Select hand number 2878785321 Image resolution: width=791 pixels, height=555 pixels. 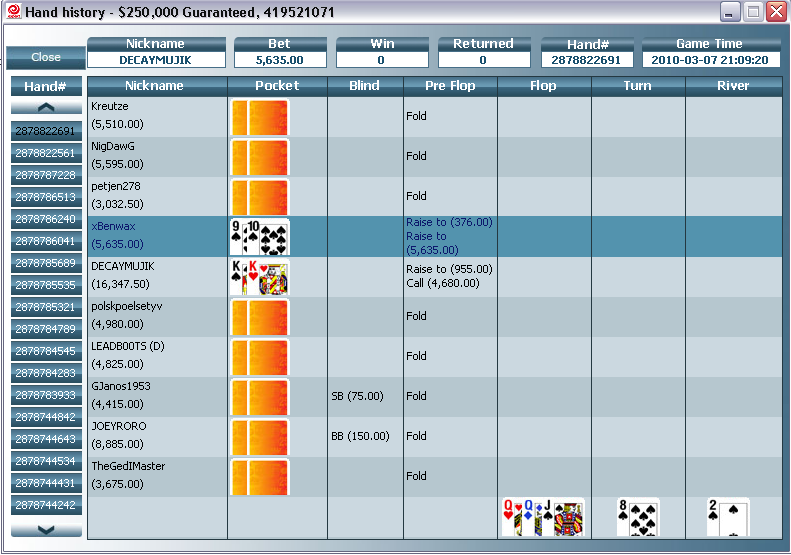pyautogui.click(x=46, y=307)
